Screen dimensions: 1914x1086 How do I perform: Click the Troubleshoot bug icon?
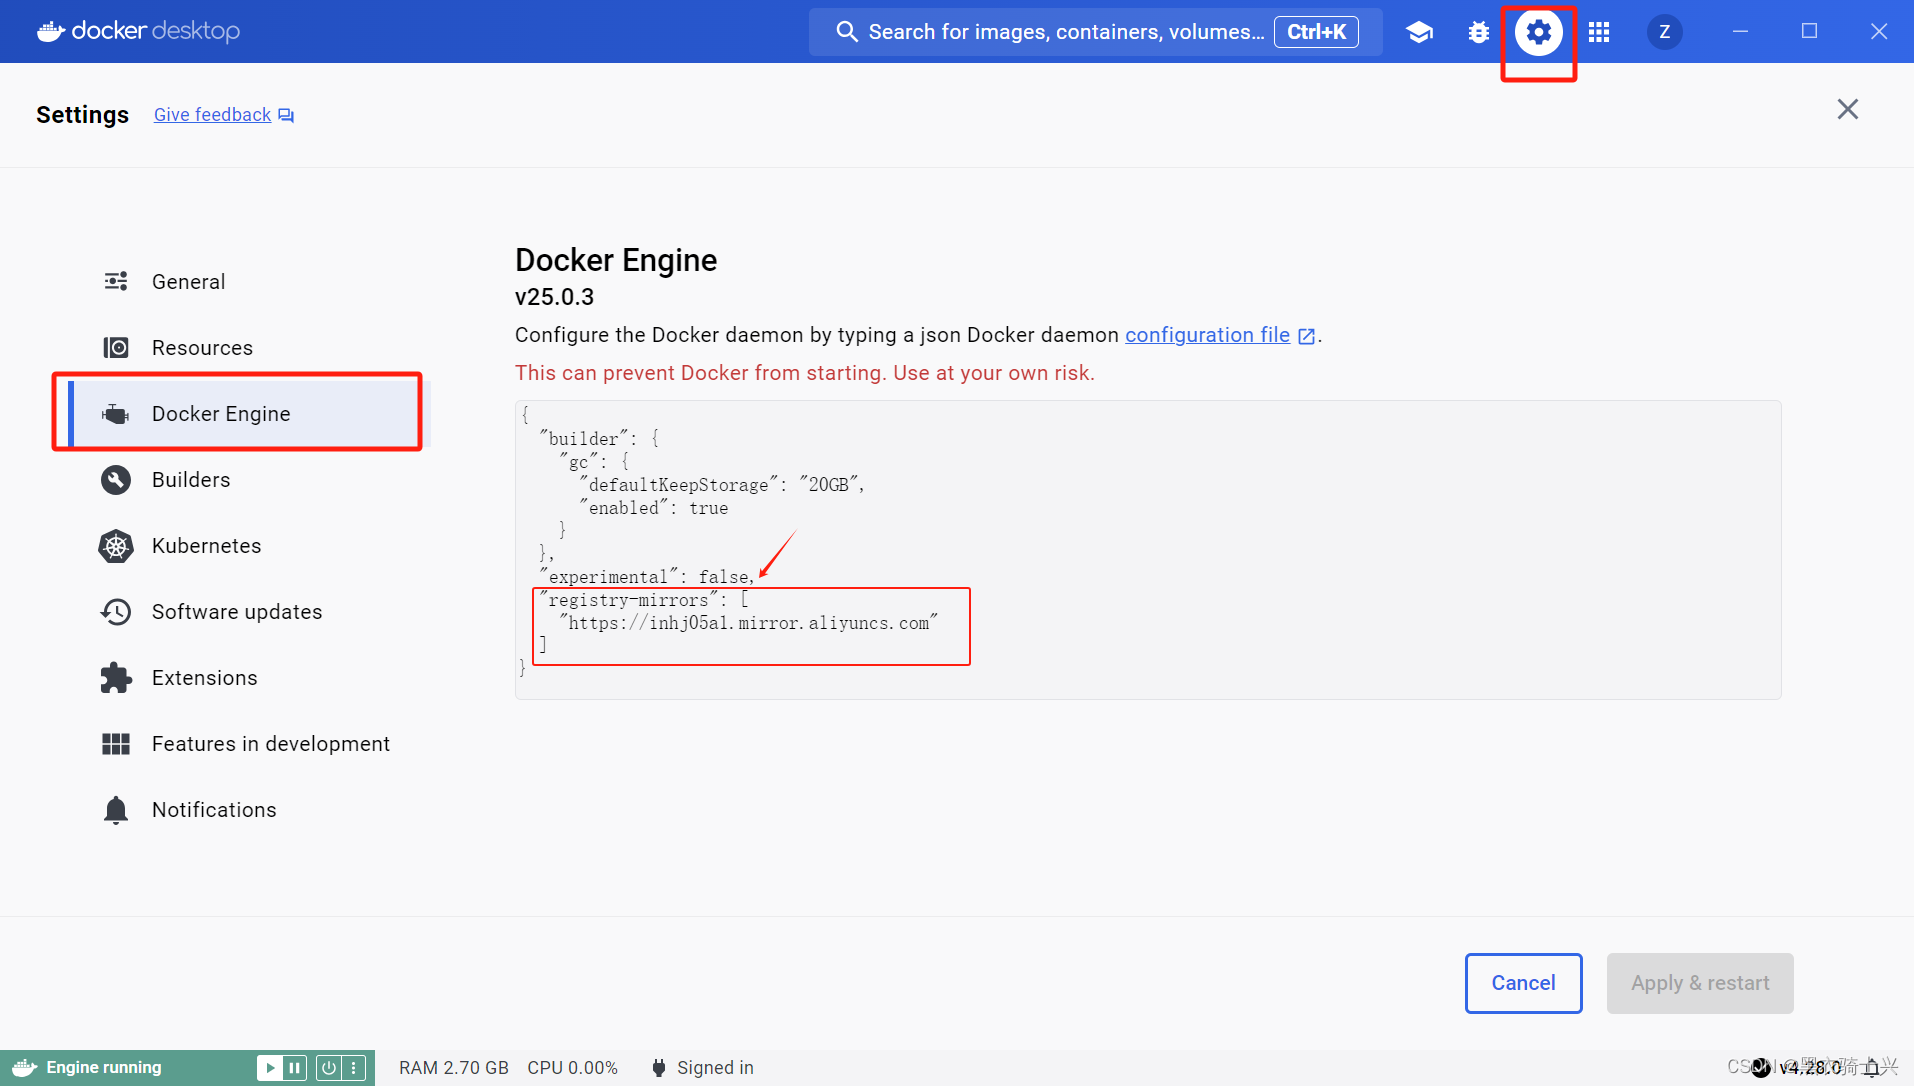pyautogui.click(x=1478, y=32)
